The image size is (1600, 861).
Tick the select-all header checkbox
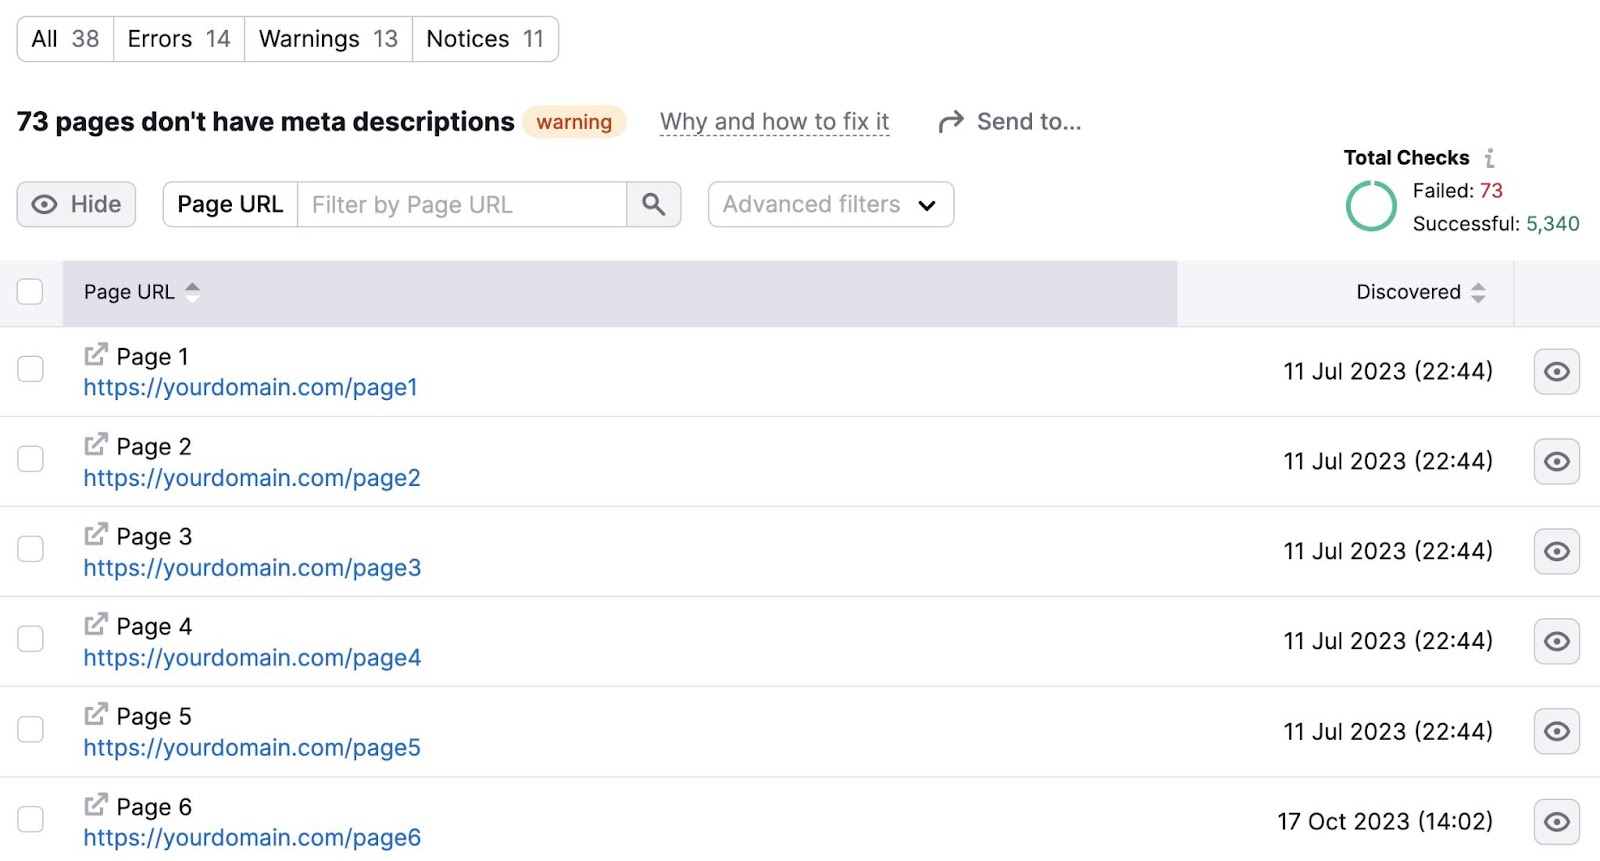[30, 291]
